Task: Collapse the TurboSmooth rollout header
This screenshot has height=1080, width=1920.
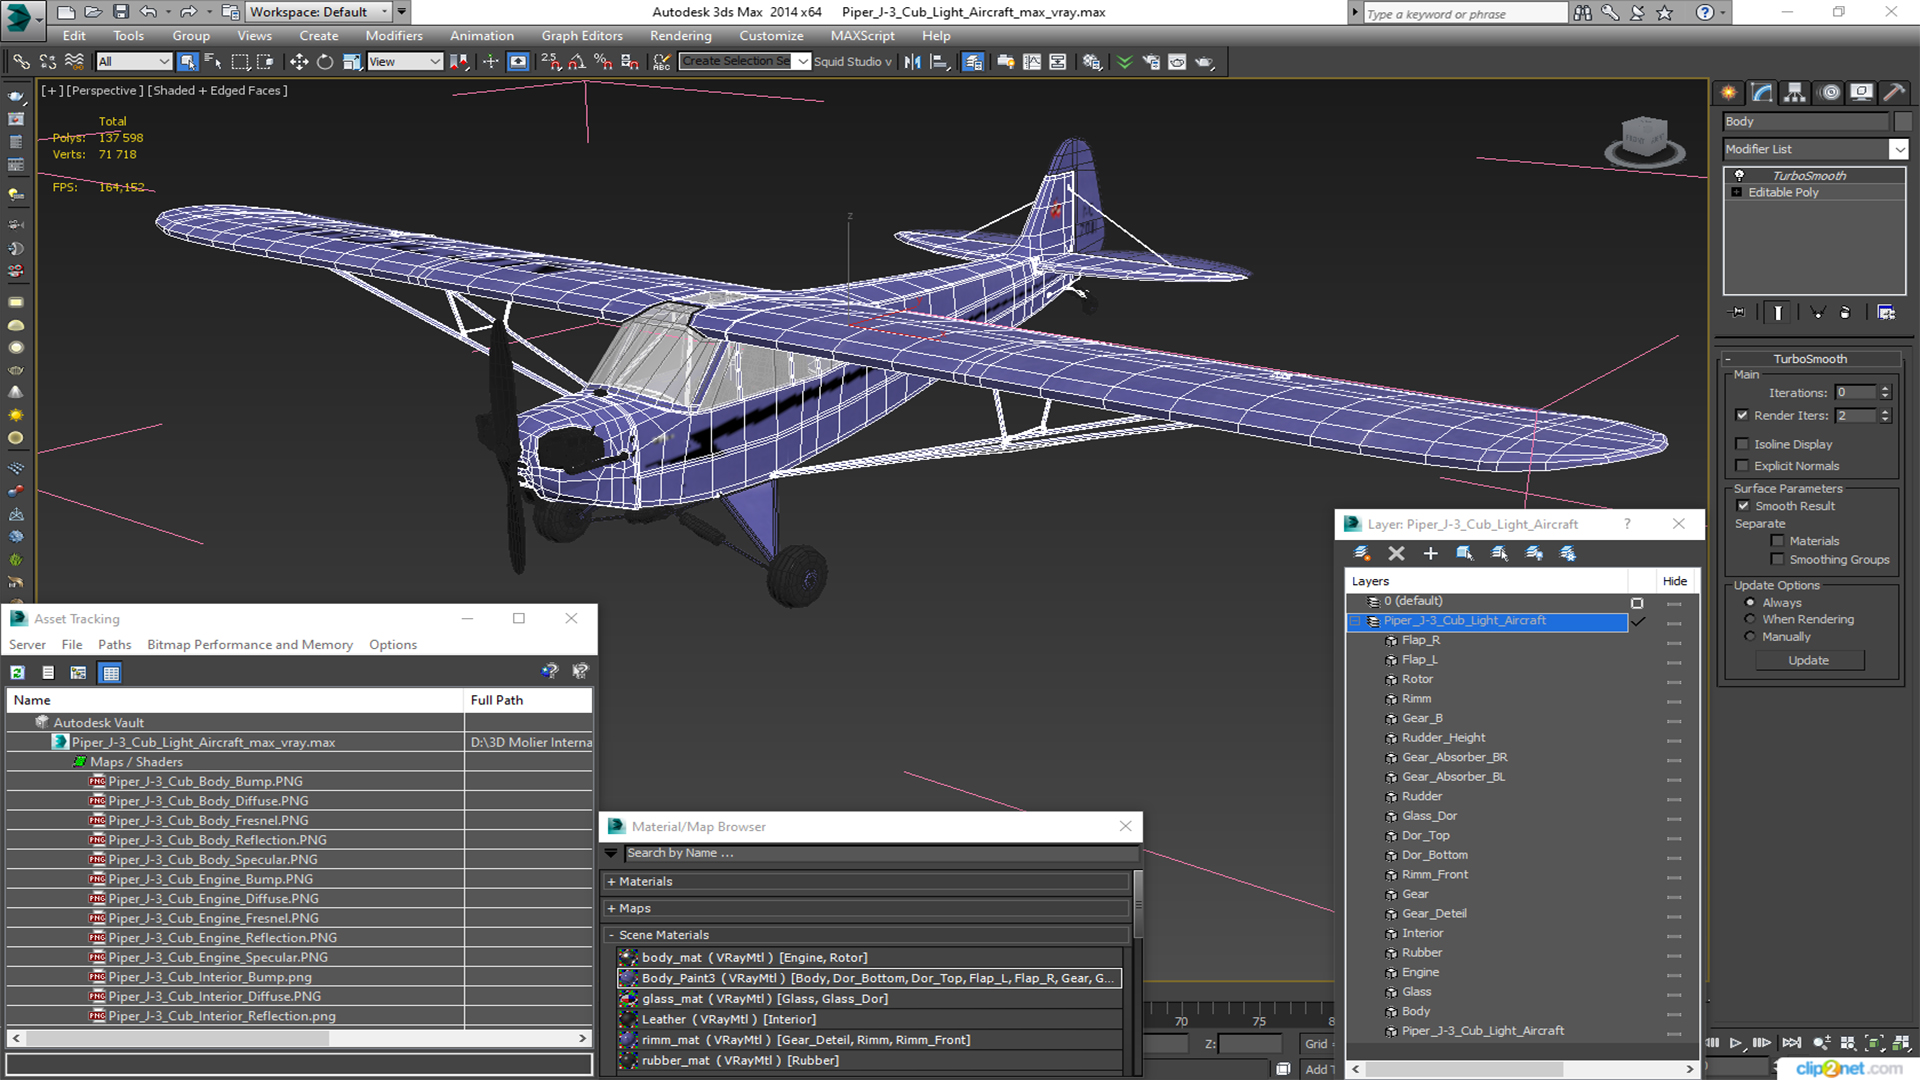Action: (1810, 359)
